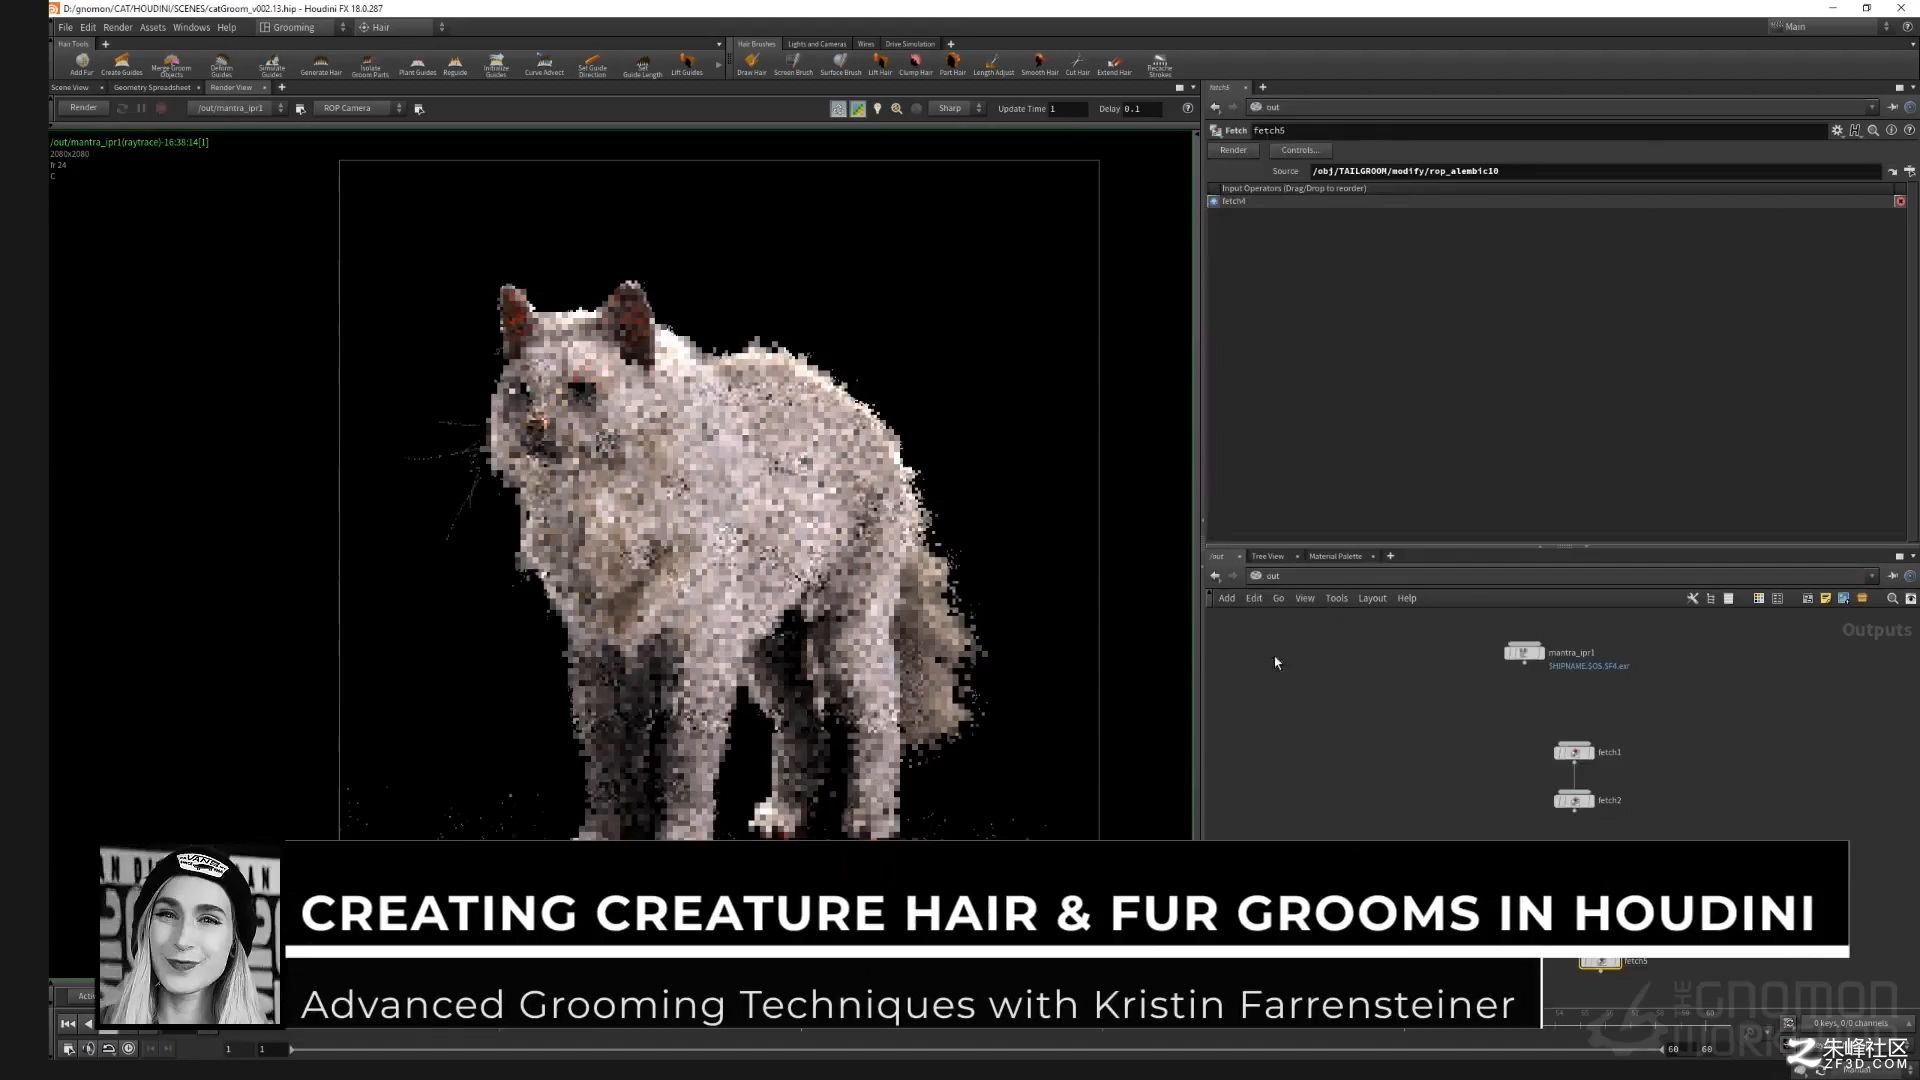The height and width of the screenshot is (1080, 1920).
Task: Click the Source path input field
Action: tap(1595, 171)
